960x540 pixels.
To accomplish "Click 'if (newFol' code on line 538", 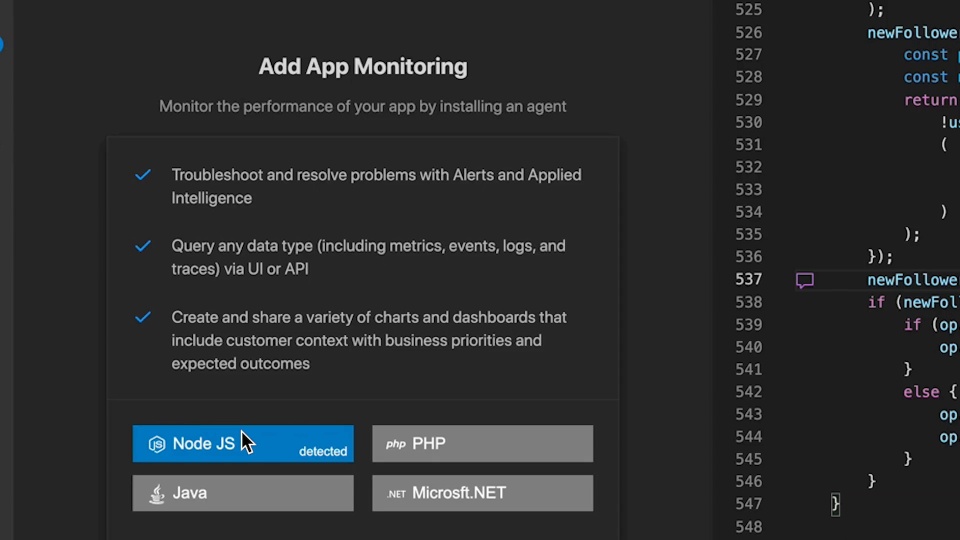I will (x=912, y=302).
